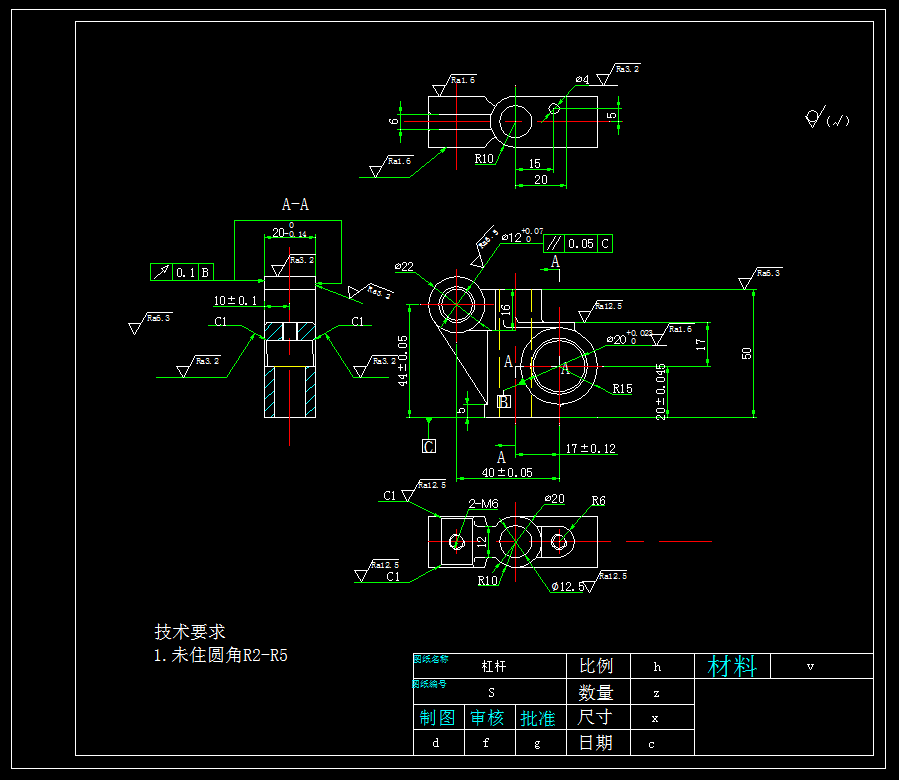Viewport: 899px width, 780px height.
Task: Select the "10±0.1" dimension text
Action: [x=235, y=301]
